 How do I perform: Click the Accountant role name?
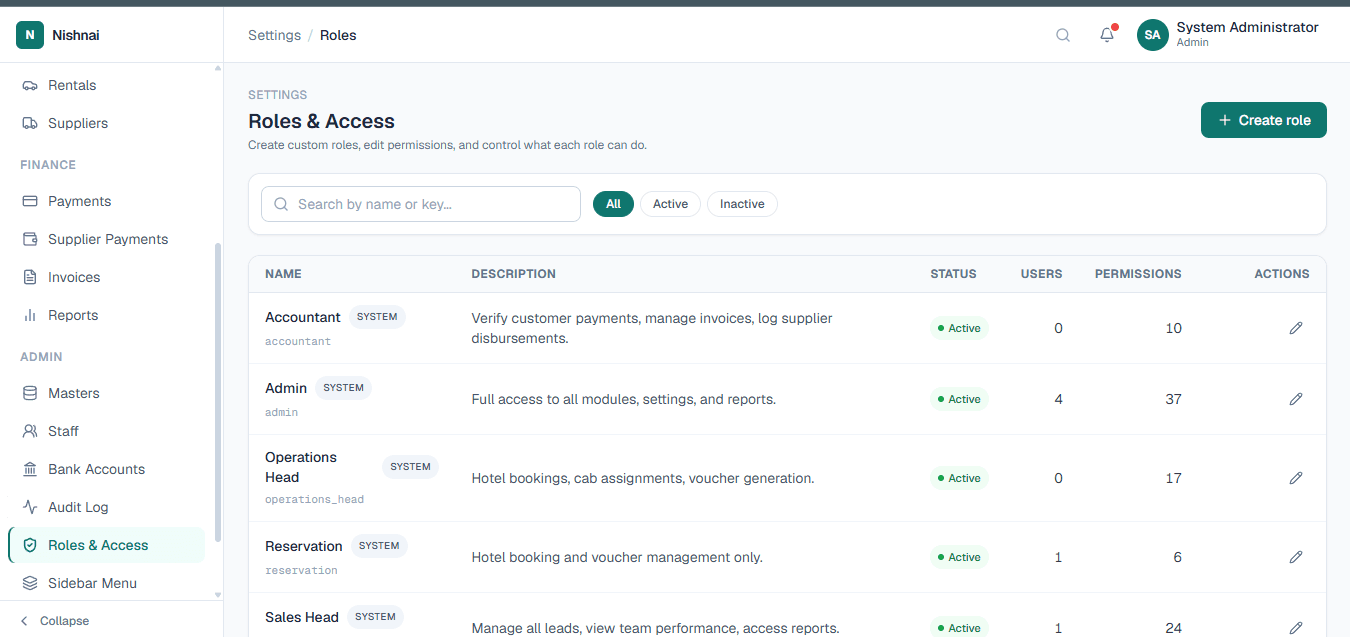pyautogui.click(x=303, y=317)
